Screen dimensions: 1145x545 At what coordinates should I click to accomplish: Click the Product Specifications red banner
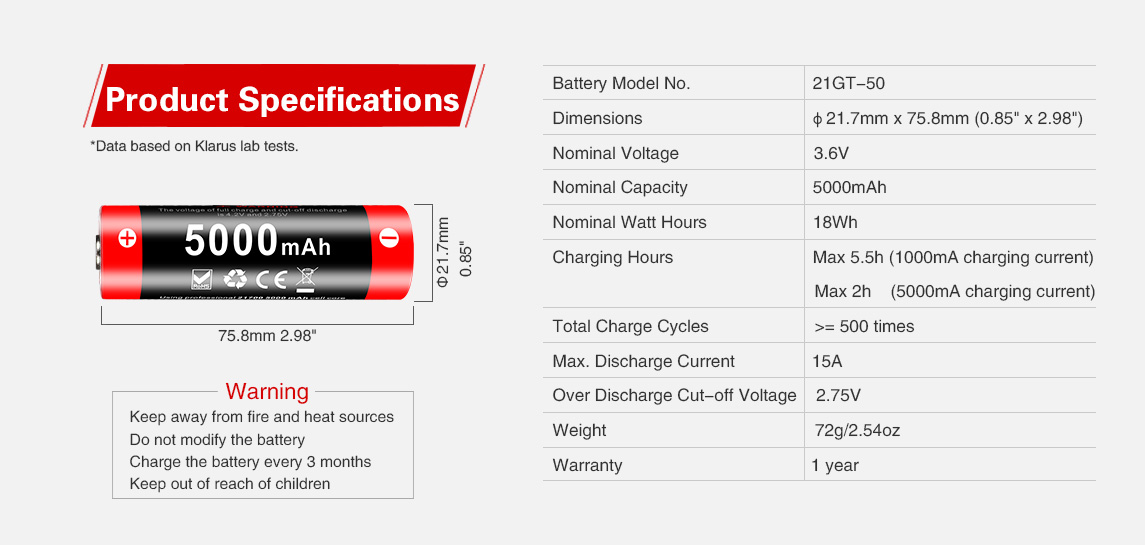pyautogui.click(x=282, y=99)
